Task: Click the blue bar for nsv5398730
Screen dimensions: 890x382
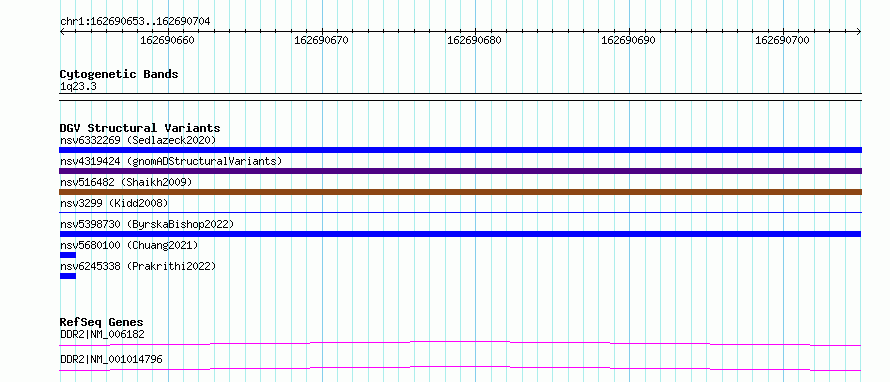Action: (x=460, y=234)
